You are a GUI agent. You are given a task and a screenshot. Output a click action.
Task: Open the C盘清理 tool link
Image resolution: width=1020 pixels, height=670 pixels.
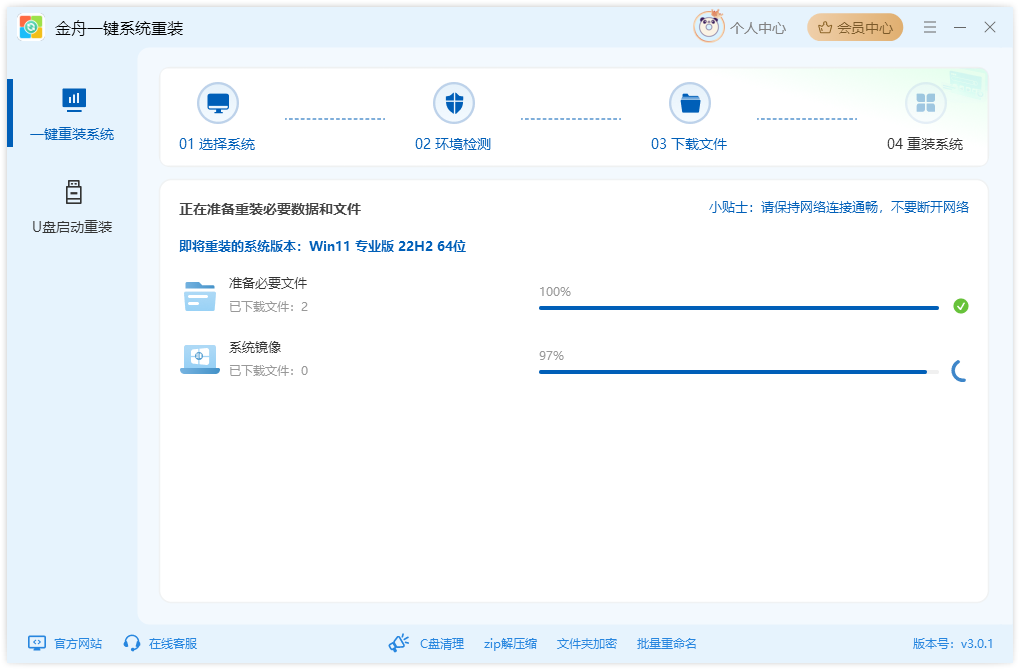coord(442,644)
